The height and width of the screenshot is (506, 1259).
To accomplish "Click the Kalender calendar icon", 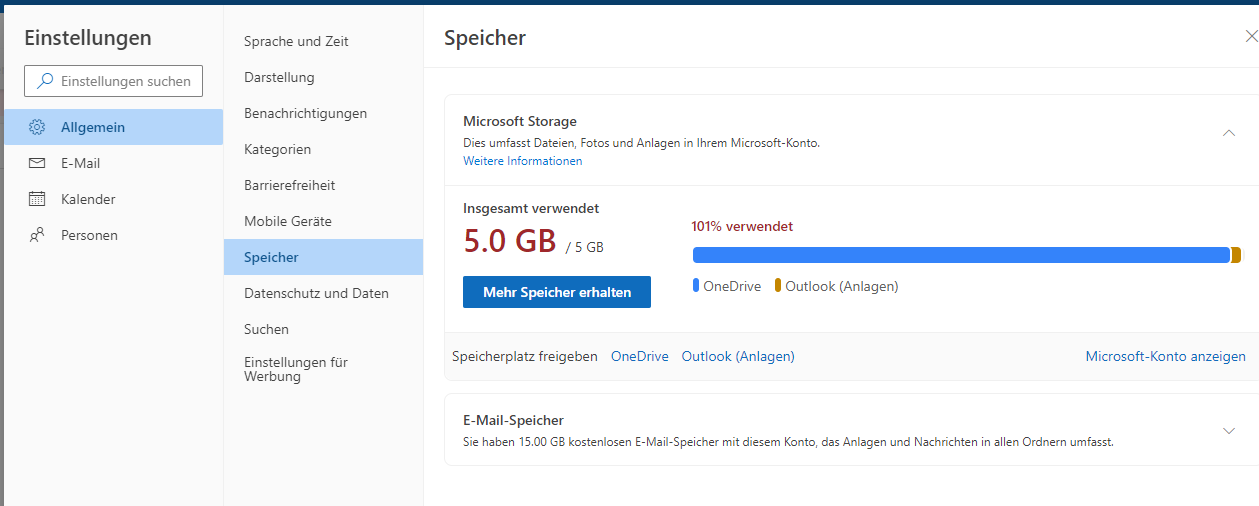I will pyautogui.click(x=37, y=199).
